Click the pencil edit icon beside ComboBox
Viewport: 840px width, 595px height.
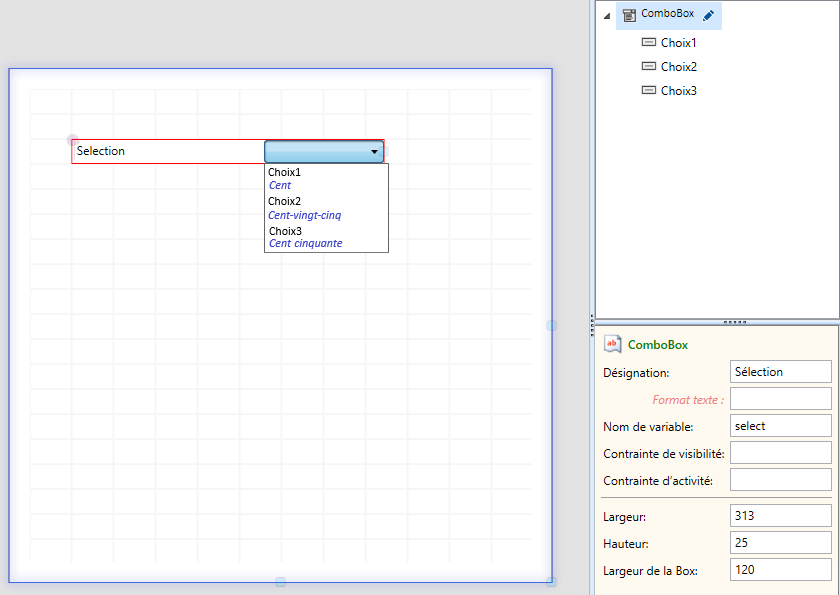[709, 15]
